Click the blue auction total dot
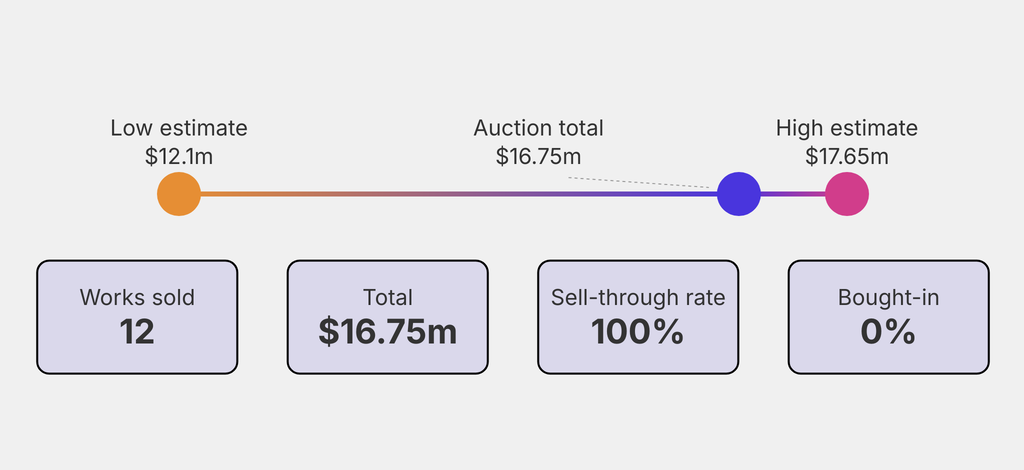The image size is (1024, 470). point(739,194)
